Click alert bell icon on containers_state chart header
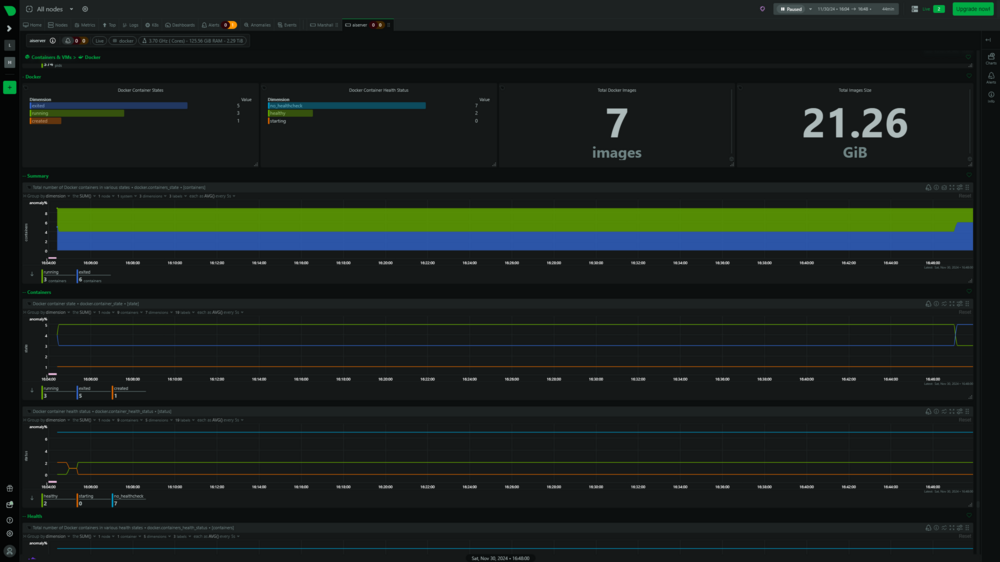Screen dimensions: 1000x562 point(928,188)
